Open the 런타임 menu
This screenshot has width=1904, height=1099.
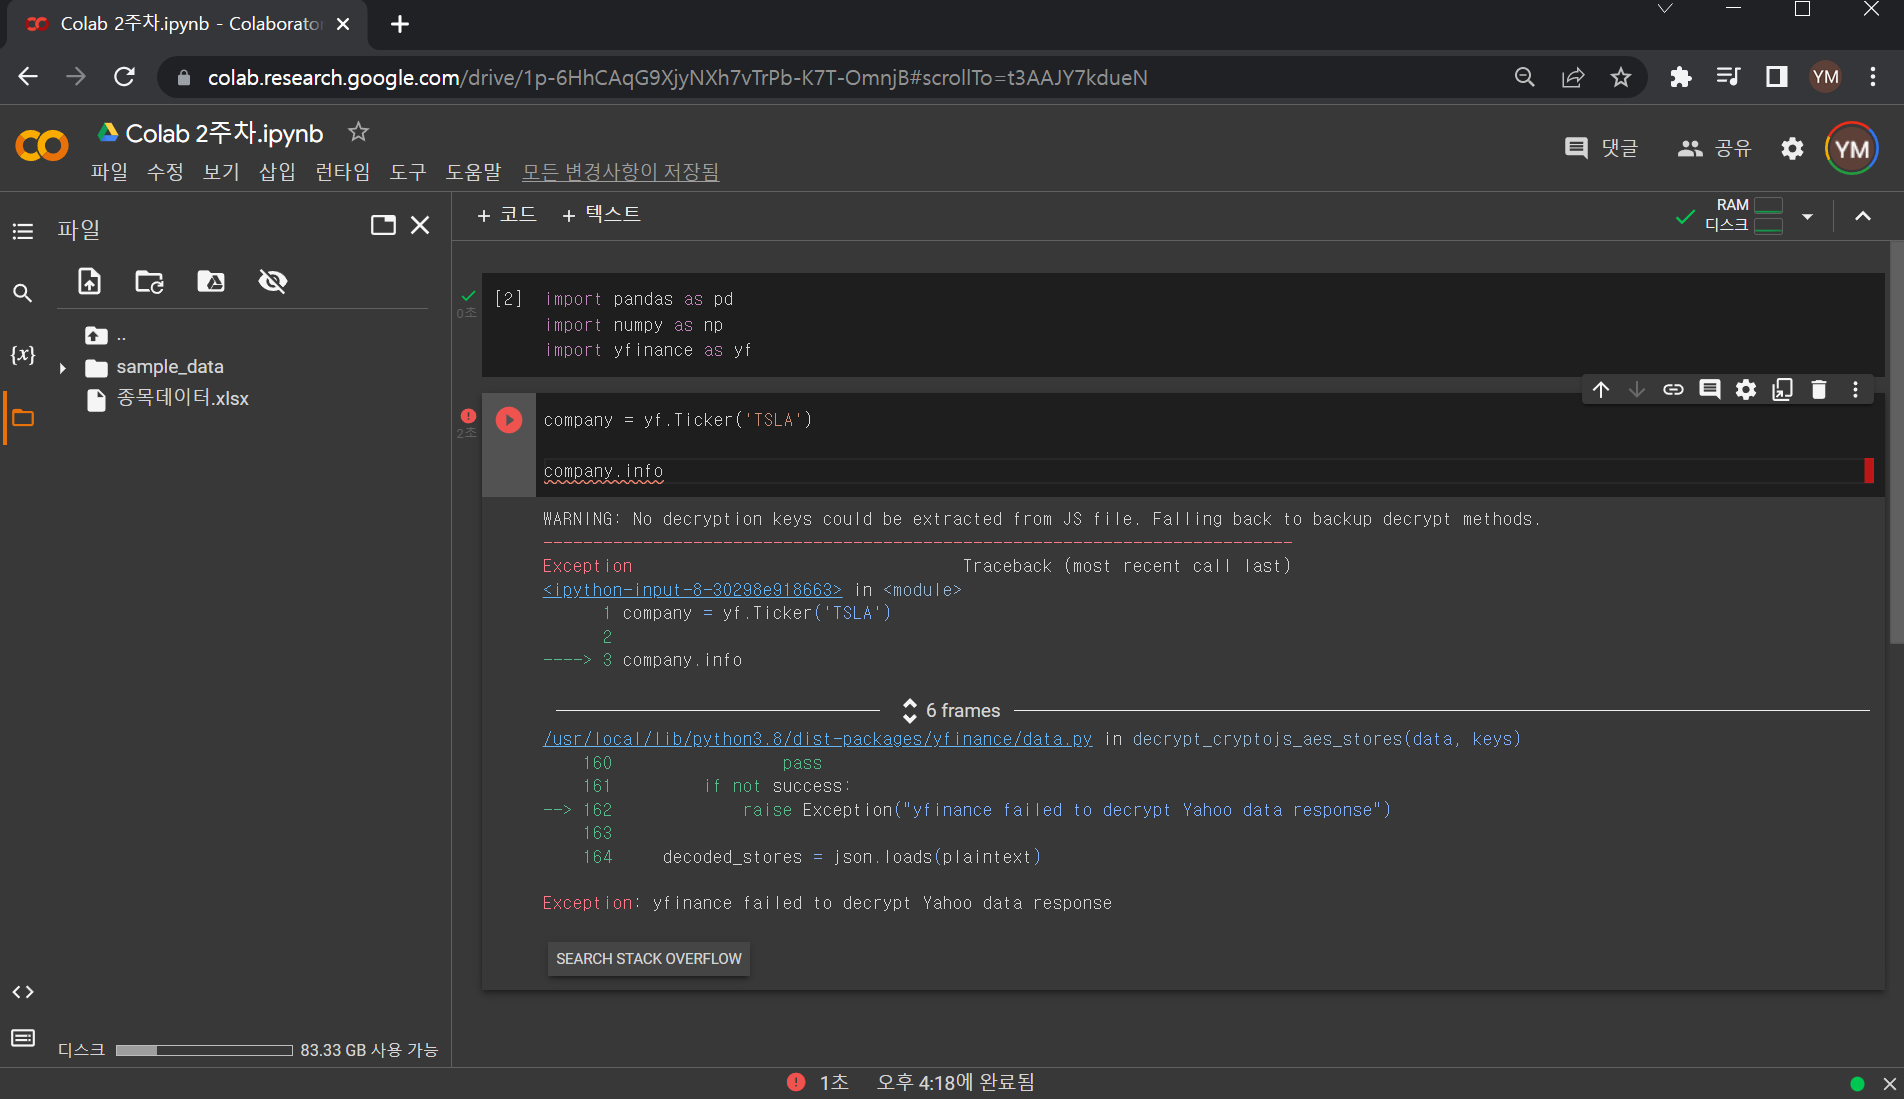point(342,172)
